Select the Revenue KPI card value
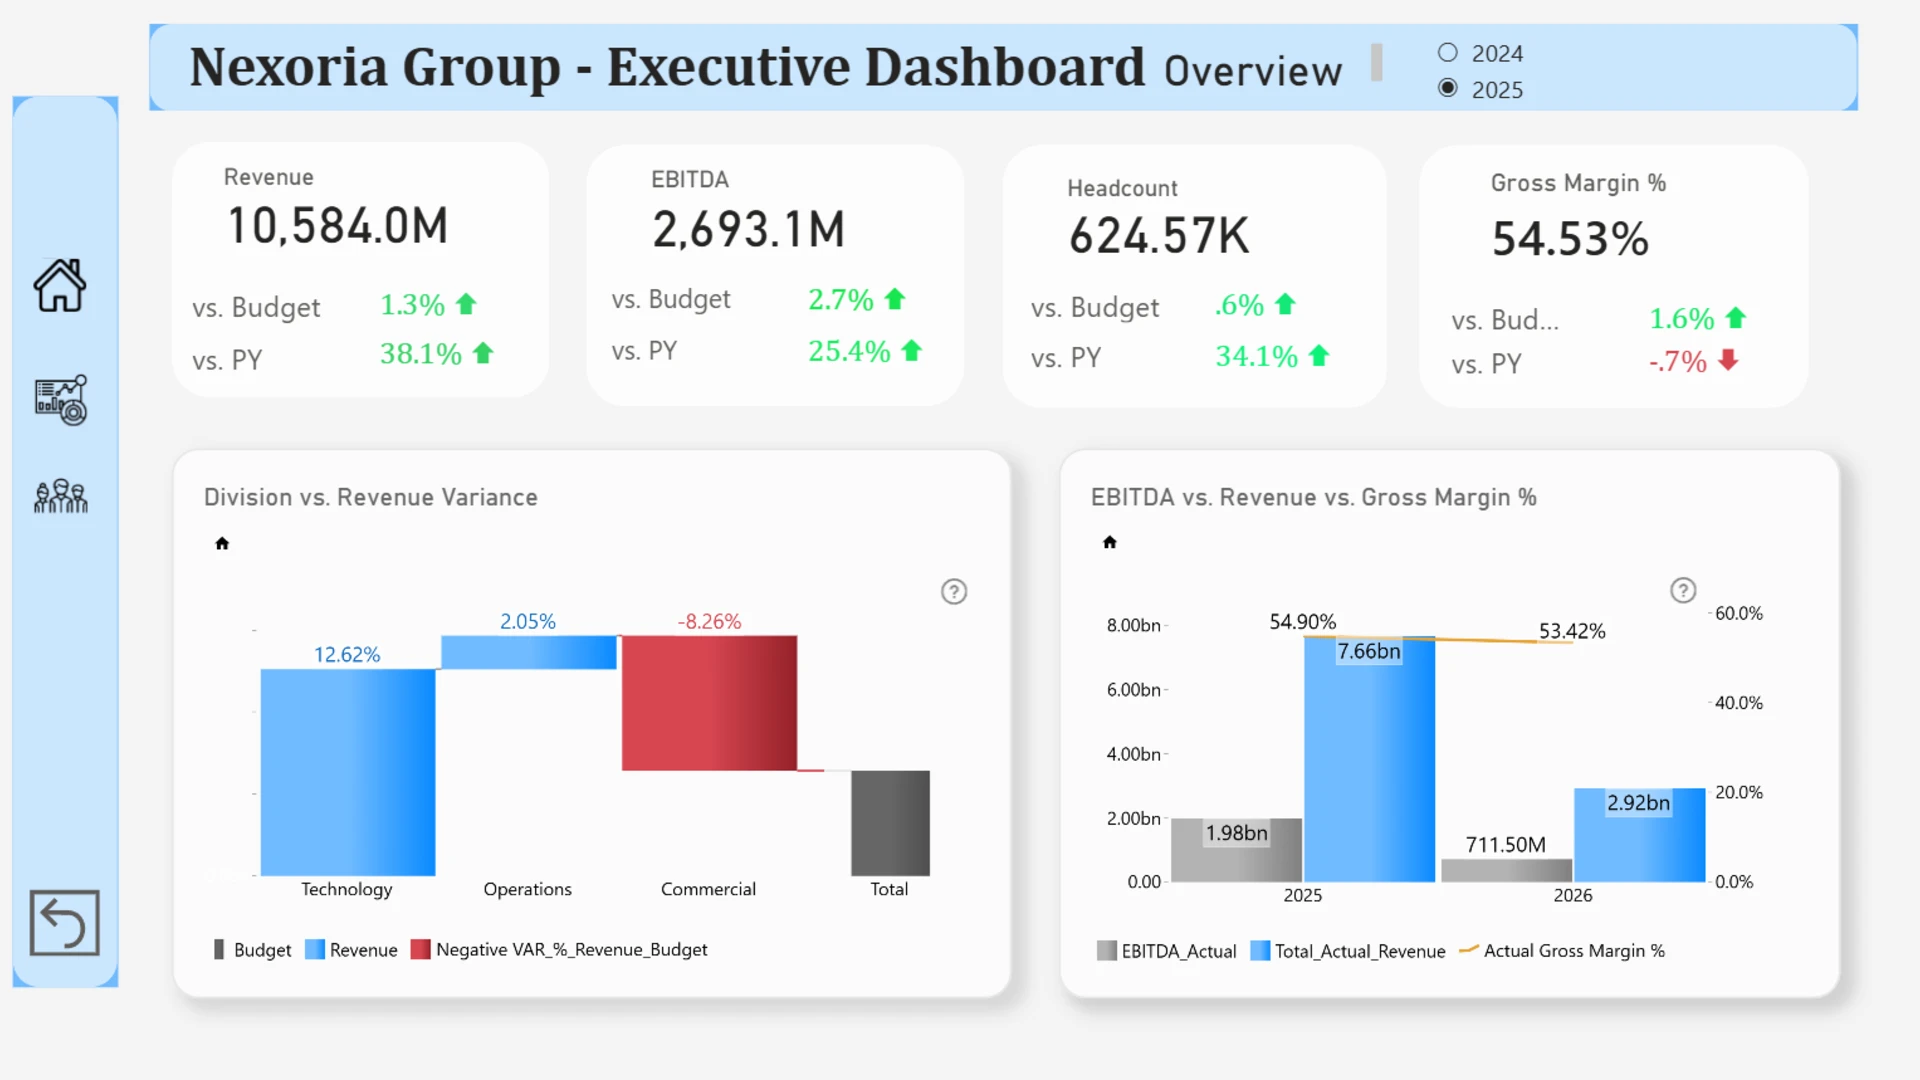Viewport: 1920px width, 1080px height. 338,226
